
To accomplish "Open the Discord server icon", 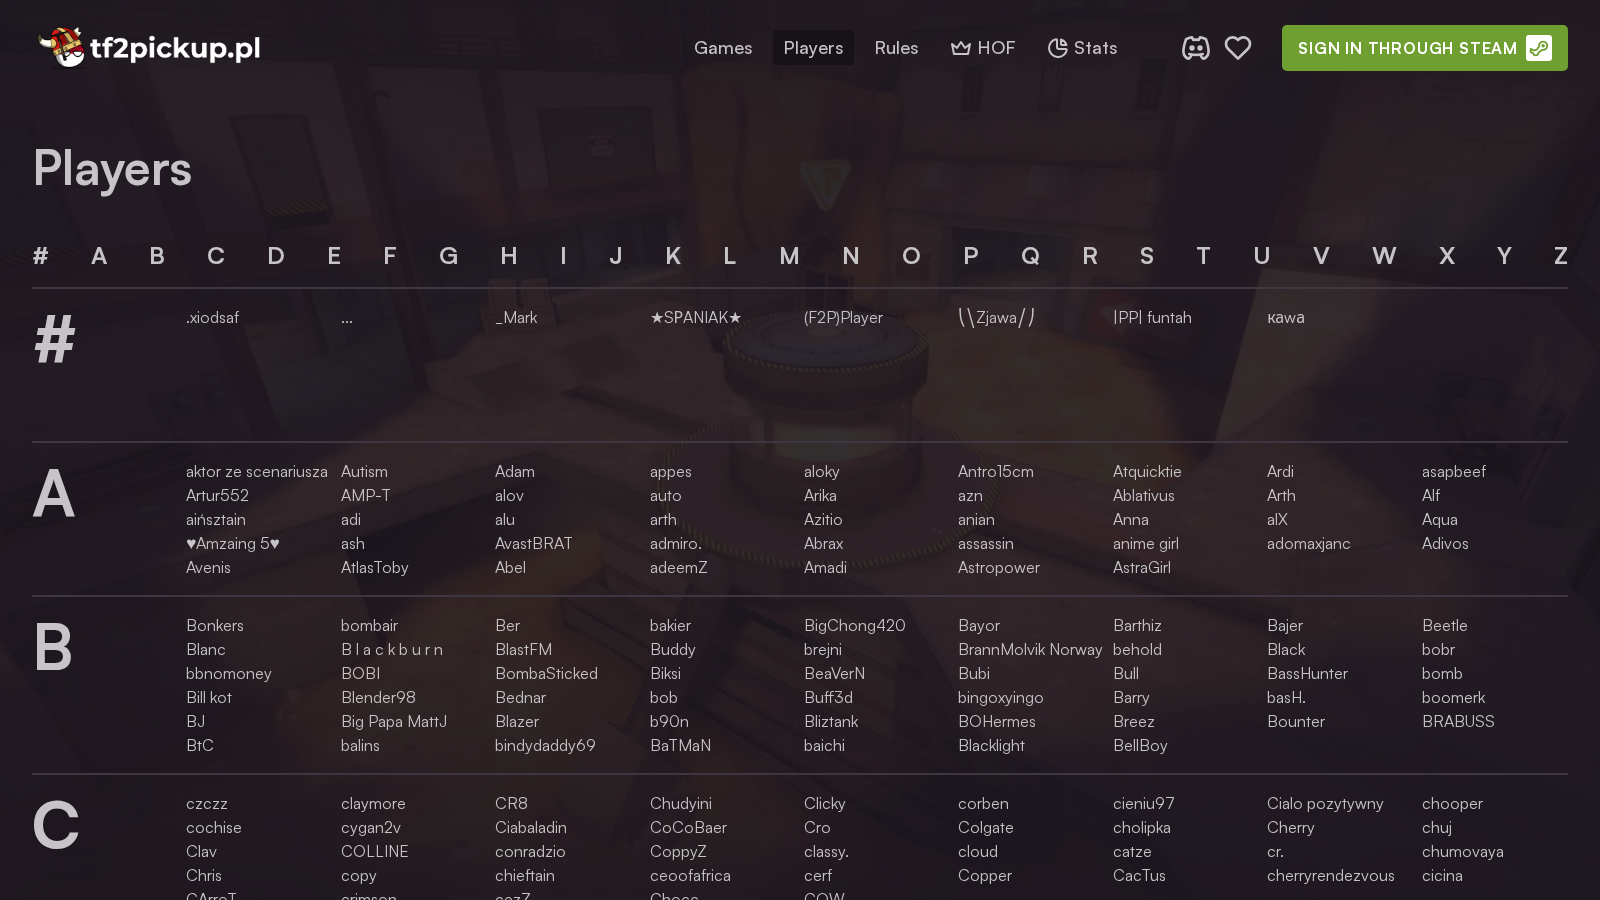I will pyautogui.click(x=1196, y=47).
